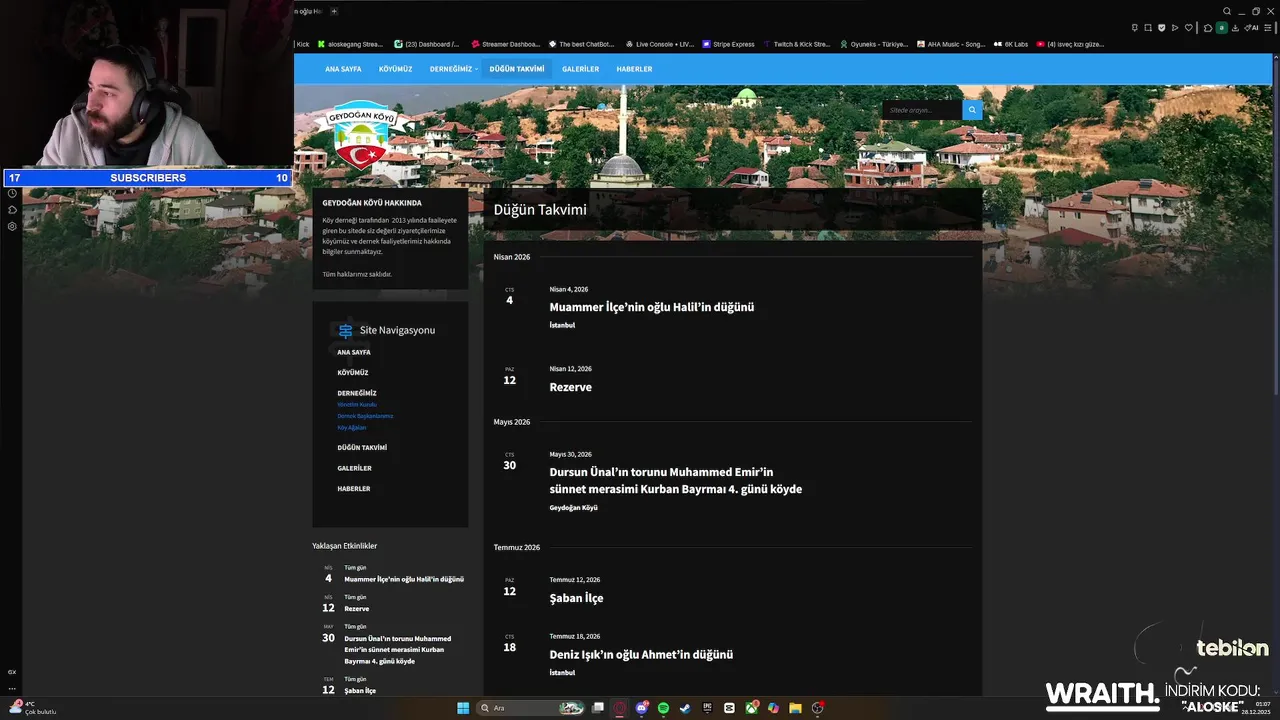The image size is (1280, 720).
Task: Open the Streamer Dashboard bookmark
Action: [x=506, y=44]
